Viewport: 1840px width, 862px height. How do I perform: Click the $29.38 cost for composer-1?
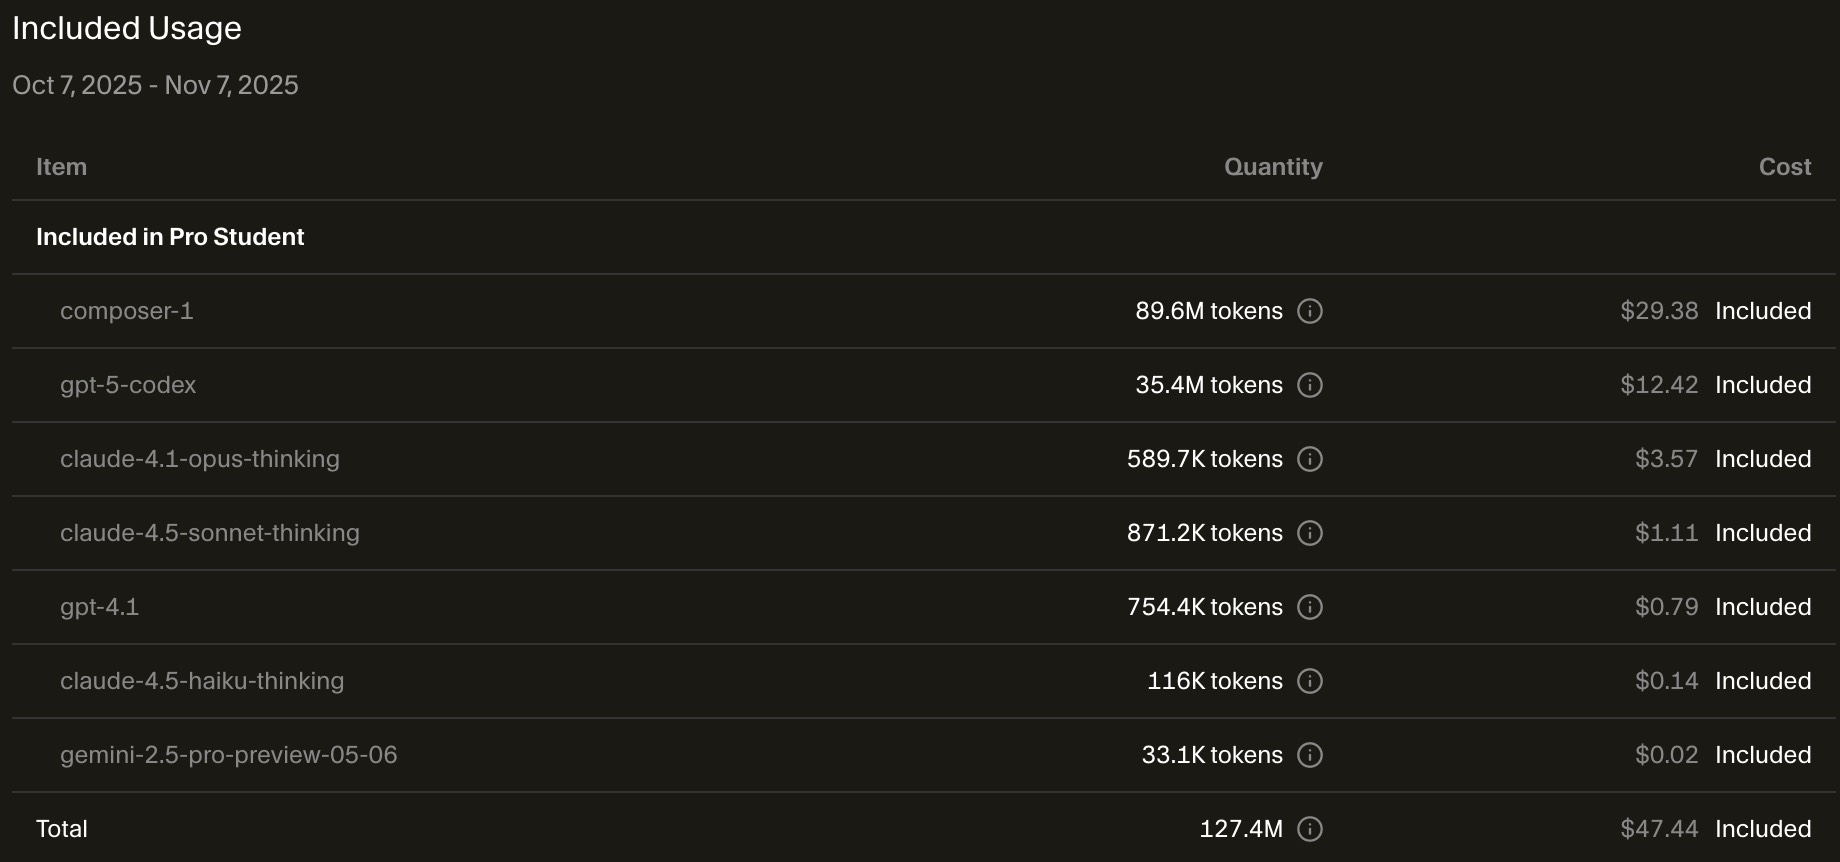click(1659, 311)
